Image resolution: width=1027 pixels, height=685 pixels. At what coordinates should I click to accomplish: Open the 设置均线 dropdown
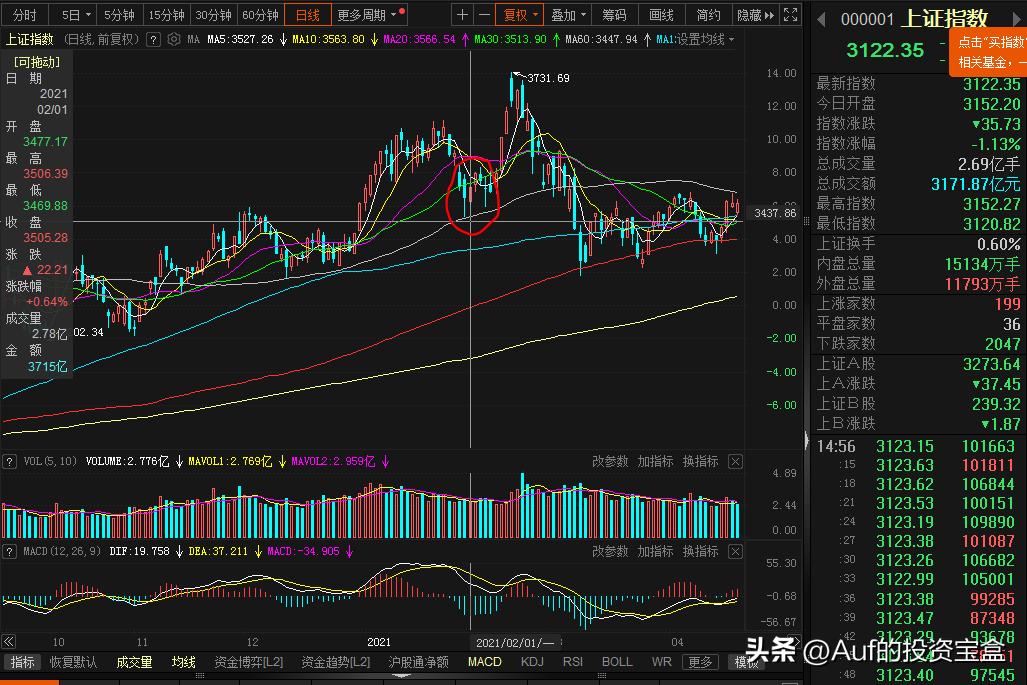point(703,40)
